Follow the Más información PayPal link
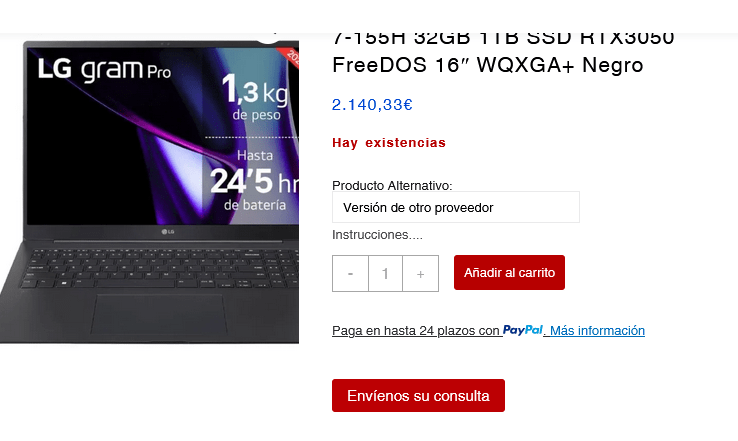This screenshot has width=738, height=441. (x=597, y=330)
